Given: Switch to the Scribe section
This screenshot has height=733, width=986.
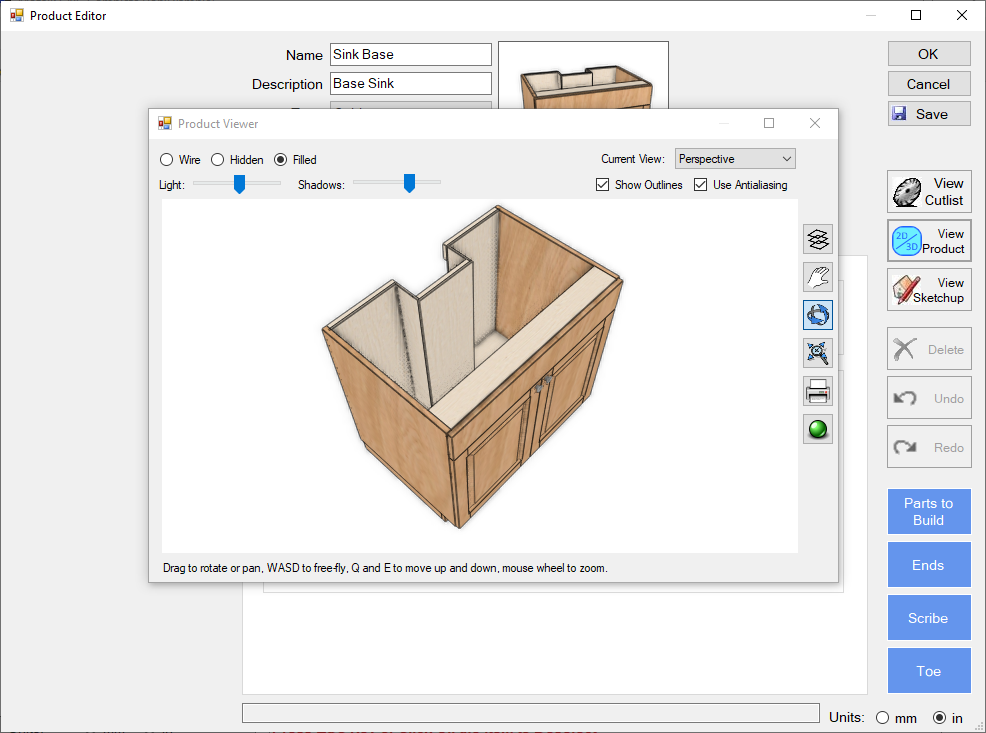Looking at the screenshot, I should coord(928,618).
